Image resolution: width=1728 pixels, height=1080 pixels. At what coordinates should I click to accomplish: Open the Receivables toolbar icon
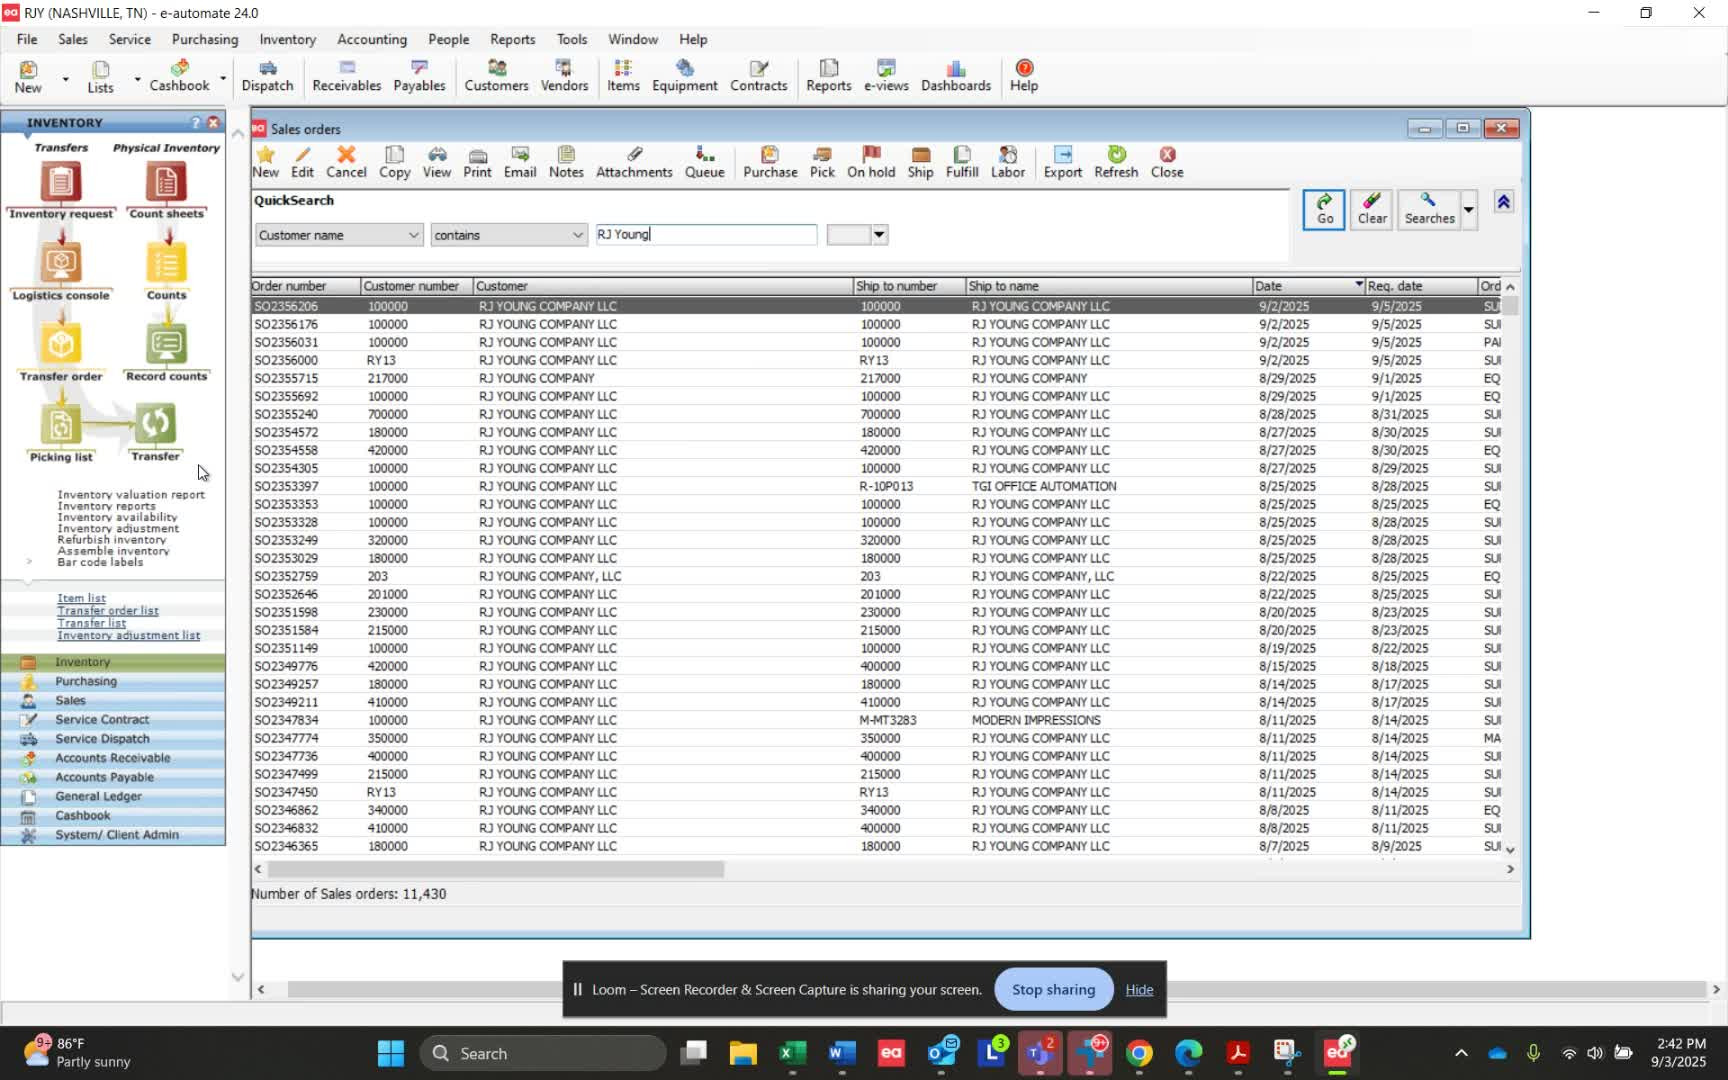[x=346, y=76]
